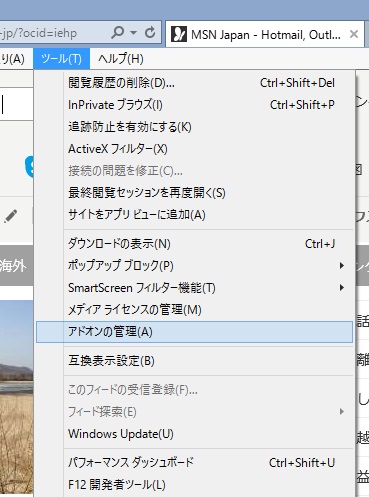
Task: Launch F12 開発者ツール(L)
Action: pyautogui.click(x=194, y=485)
